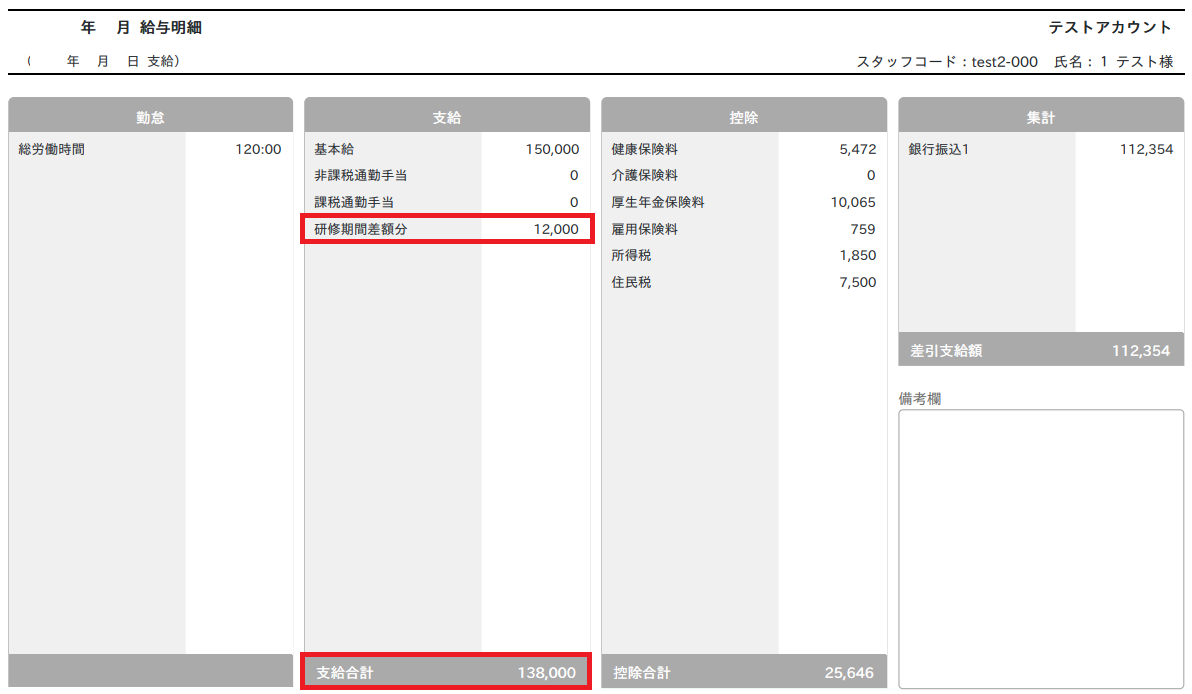
Task: Click the 差引支給額 net pay label
Action: pos(946,351)
